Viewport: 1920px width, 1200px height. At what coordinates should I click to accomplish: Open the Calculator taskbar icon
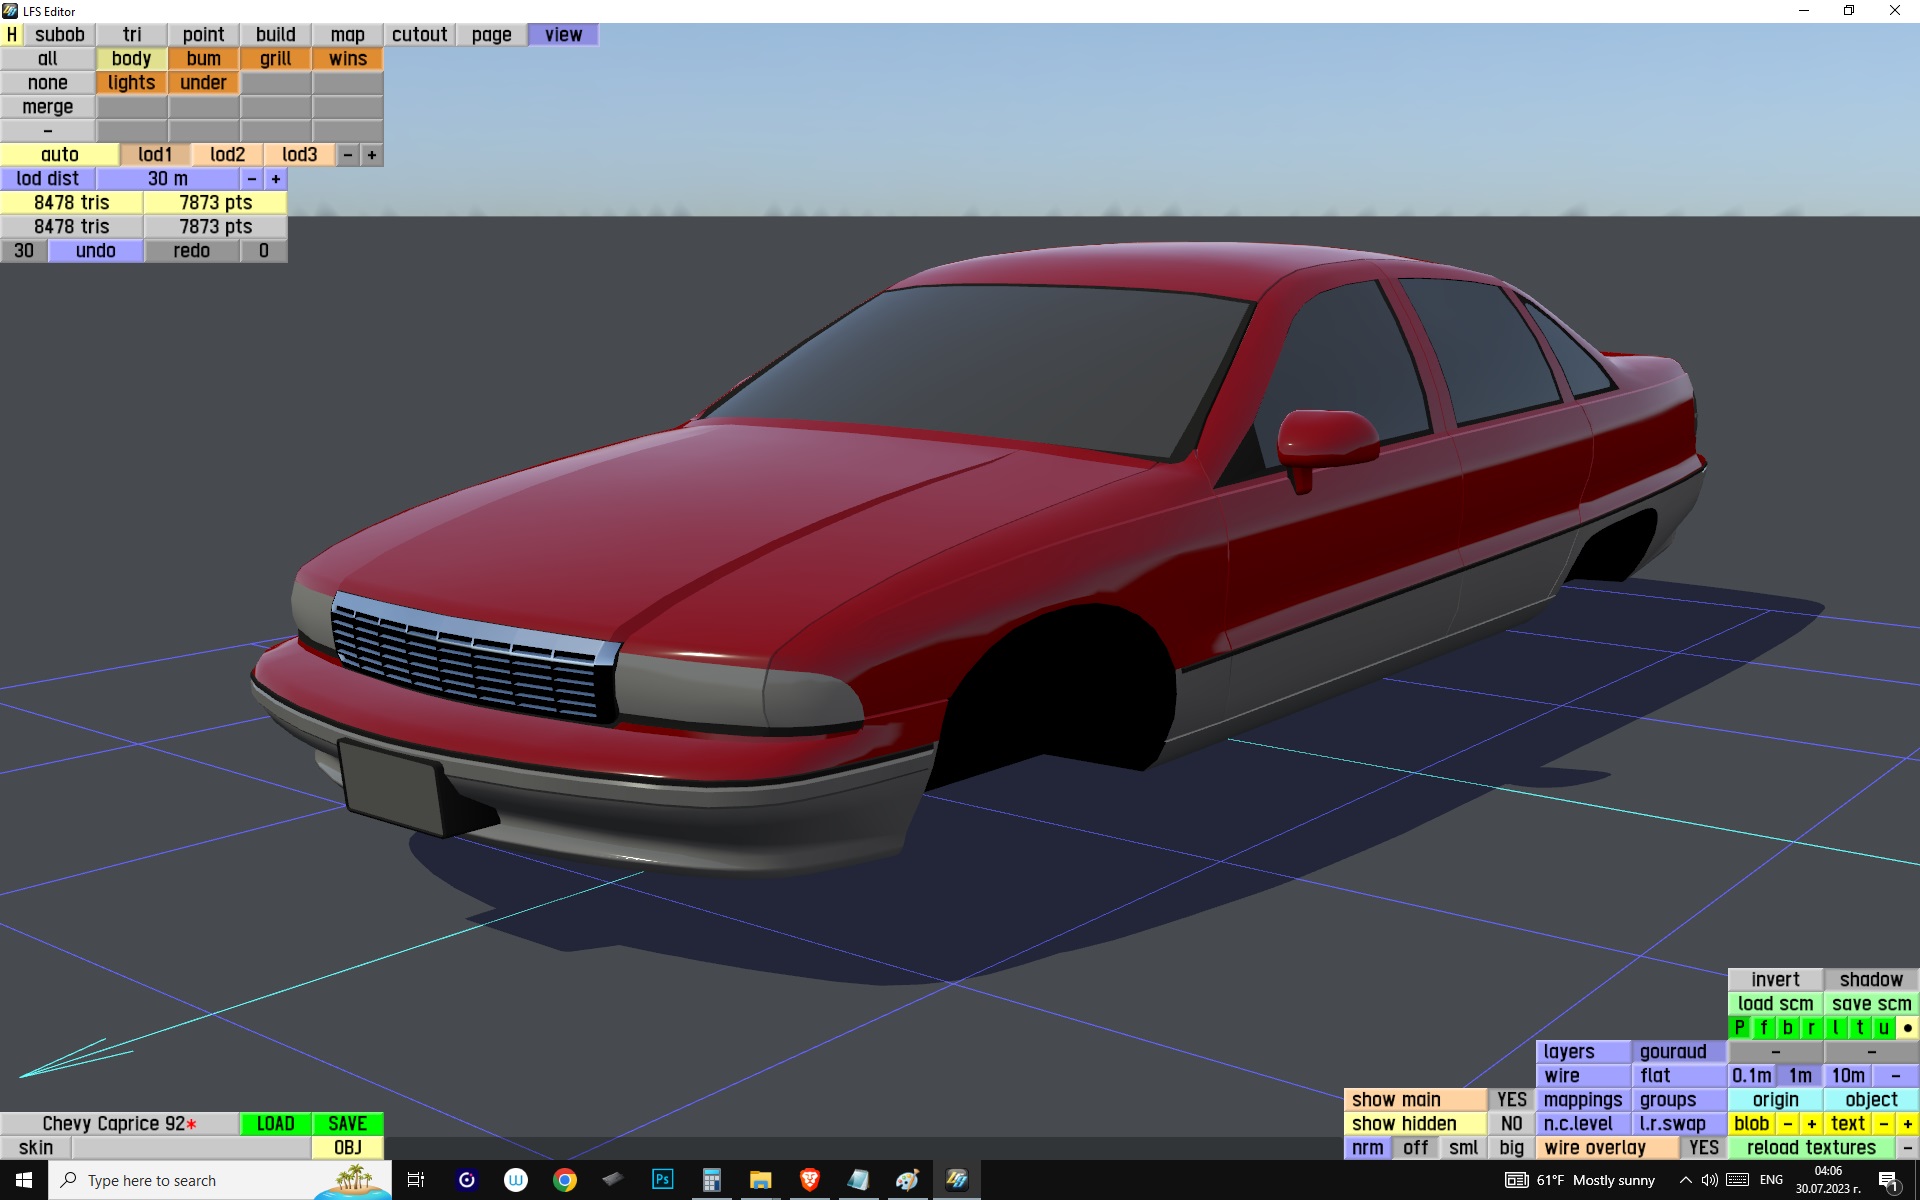[711, 1180]
